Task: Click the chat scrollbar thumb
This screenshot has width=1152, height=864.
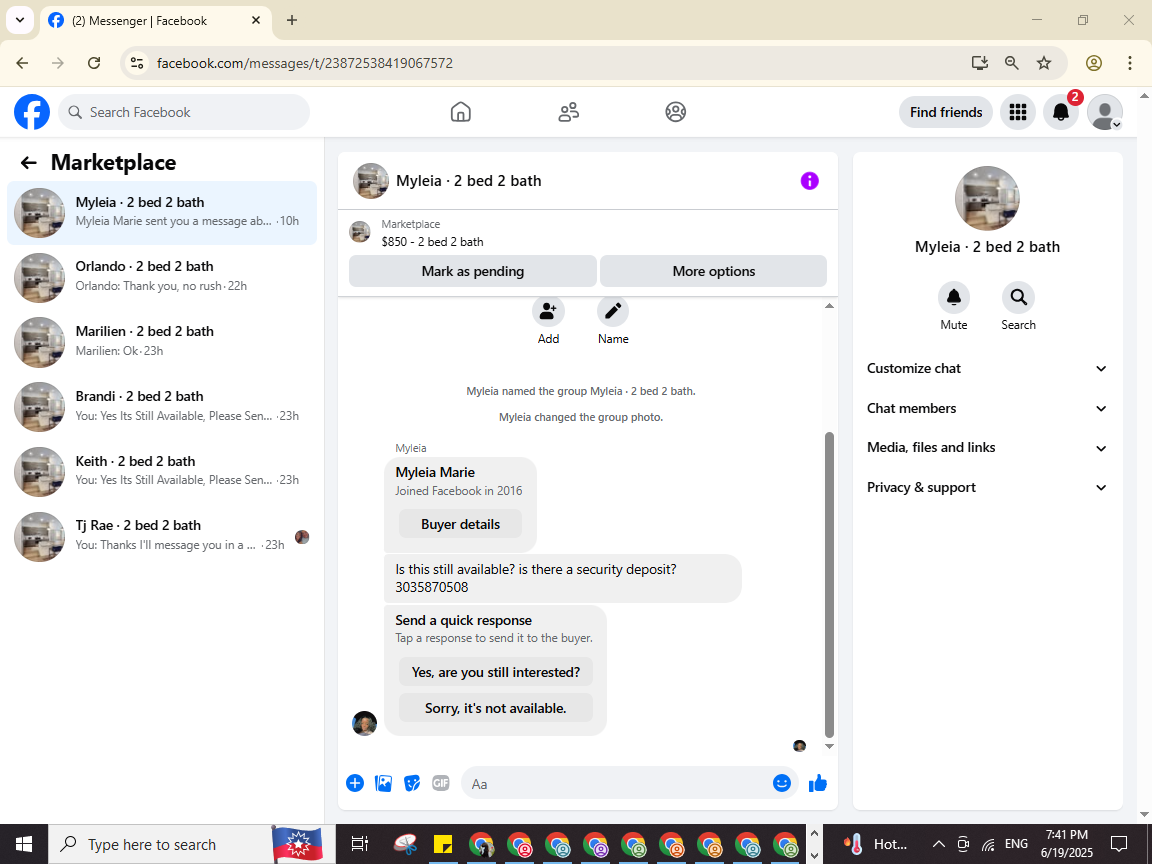Action: (x=829, y=585)
